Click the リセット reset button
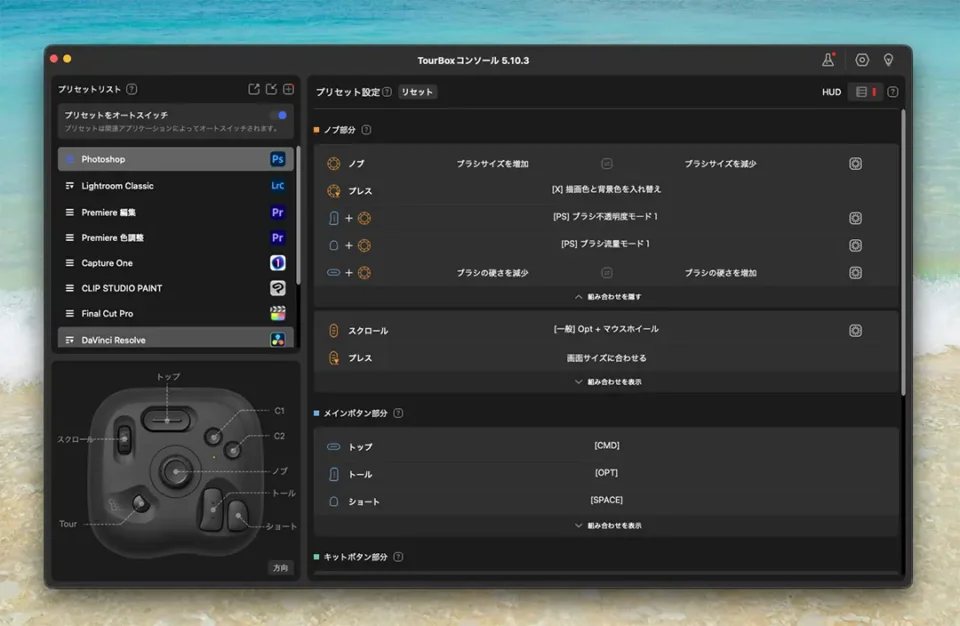This screenshot has width=960, height=626. (x=417, y=91)
